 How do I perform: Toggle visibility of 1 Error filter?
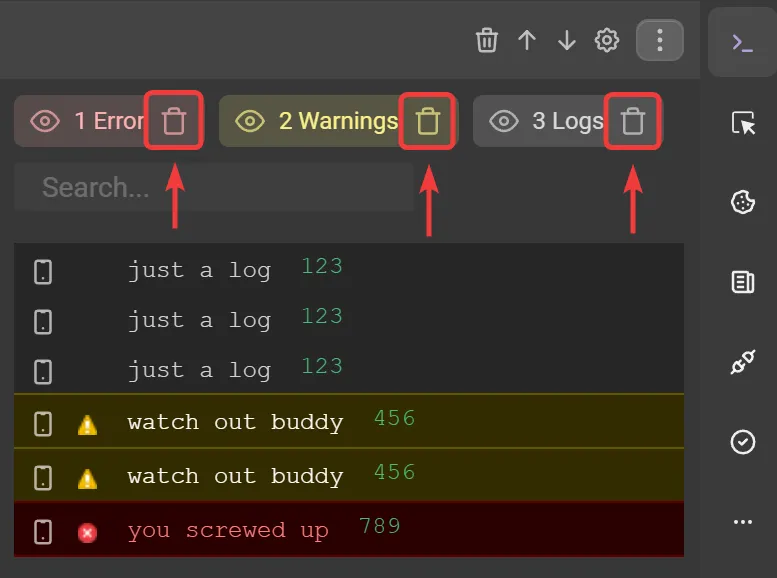click(x=45, y=121)
